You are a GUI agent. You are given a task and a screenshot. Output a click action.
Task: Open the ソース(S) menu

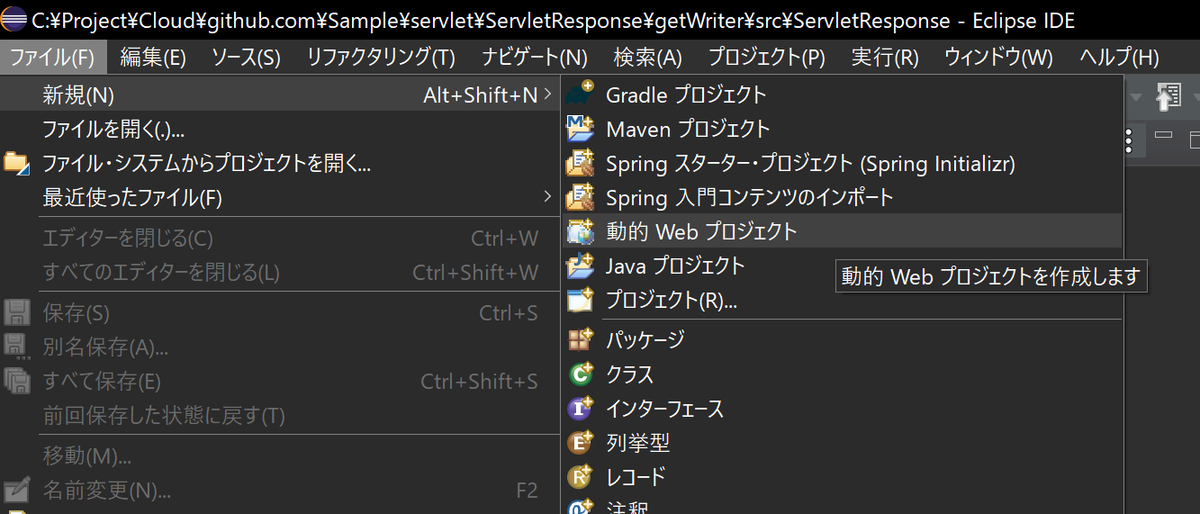246,58
